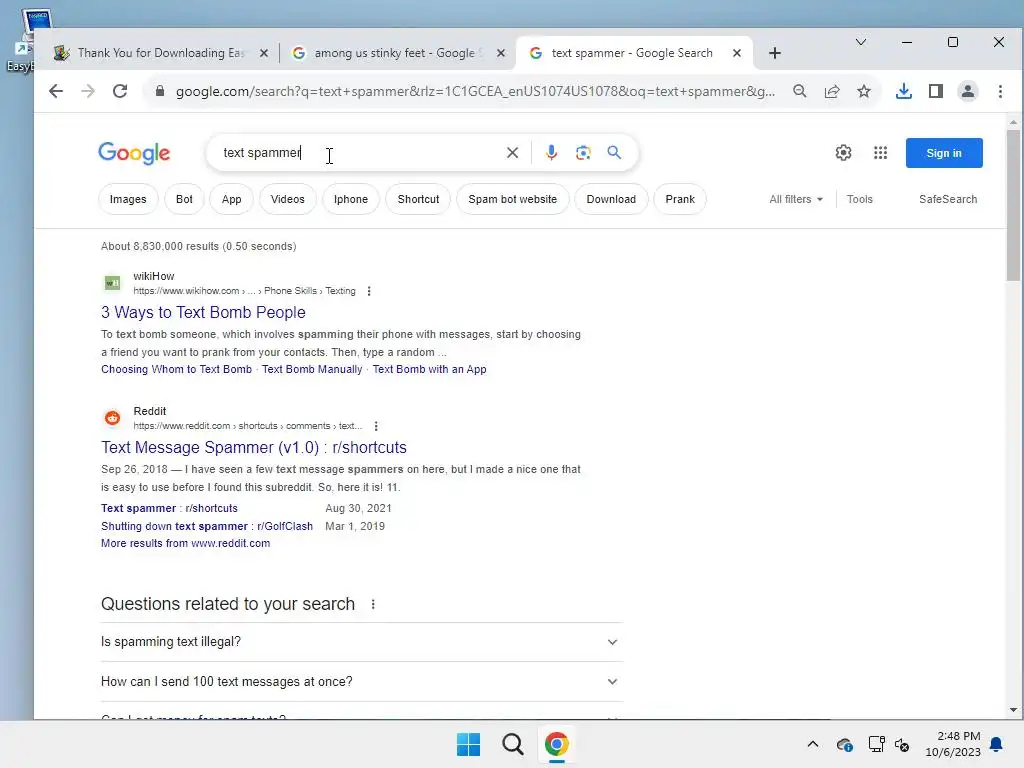The height and width of the screenshot is (768, 1024).
Task: Click in the Google search input field
Action: (x=359, y=153)
